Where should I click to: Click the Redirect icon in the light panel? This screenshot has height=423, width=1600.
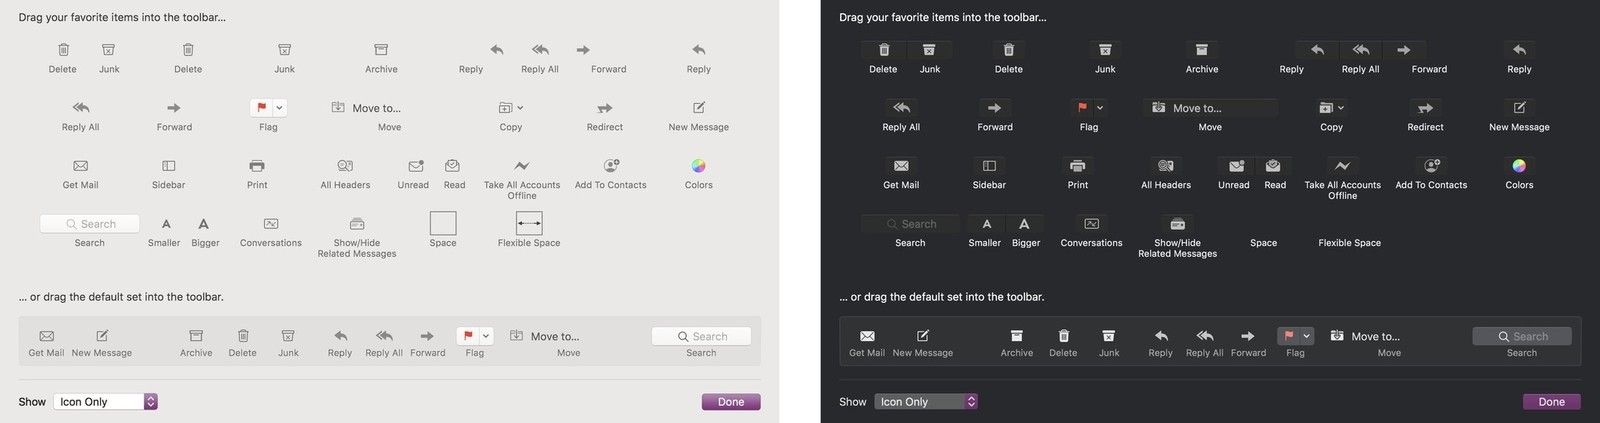(604, 108)
